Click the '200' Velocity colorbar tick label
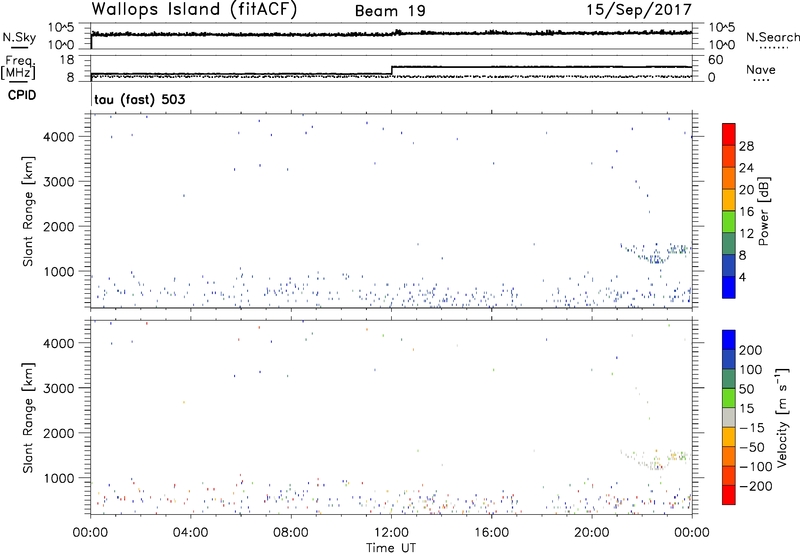Screen dimensions: 800x554 pos(751,350)
